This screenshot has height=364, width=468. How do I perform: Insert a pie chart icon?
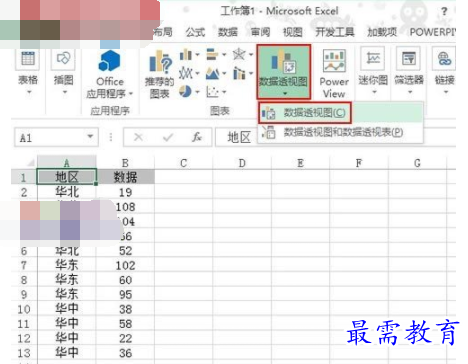coord(185,91)
